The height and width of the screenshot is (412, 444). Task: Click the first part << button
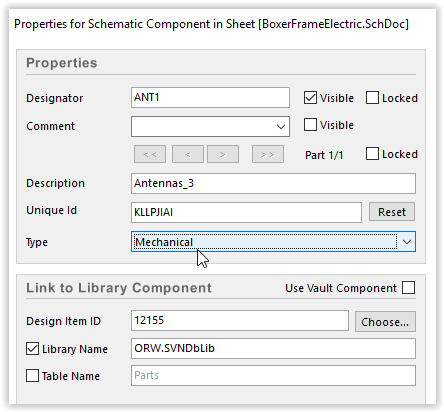click(150, 154)
